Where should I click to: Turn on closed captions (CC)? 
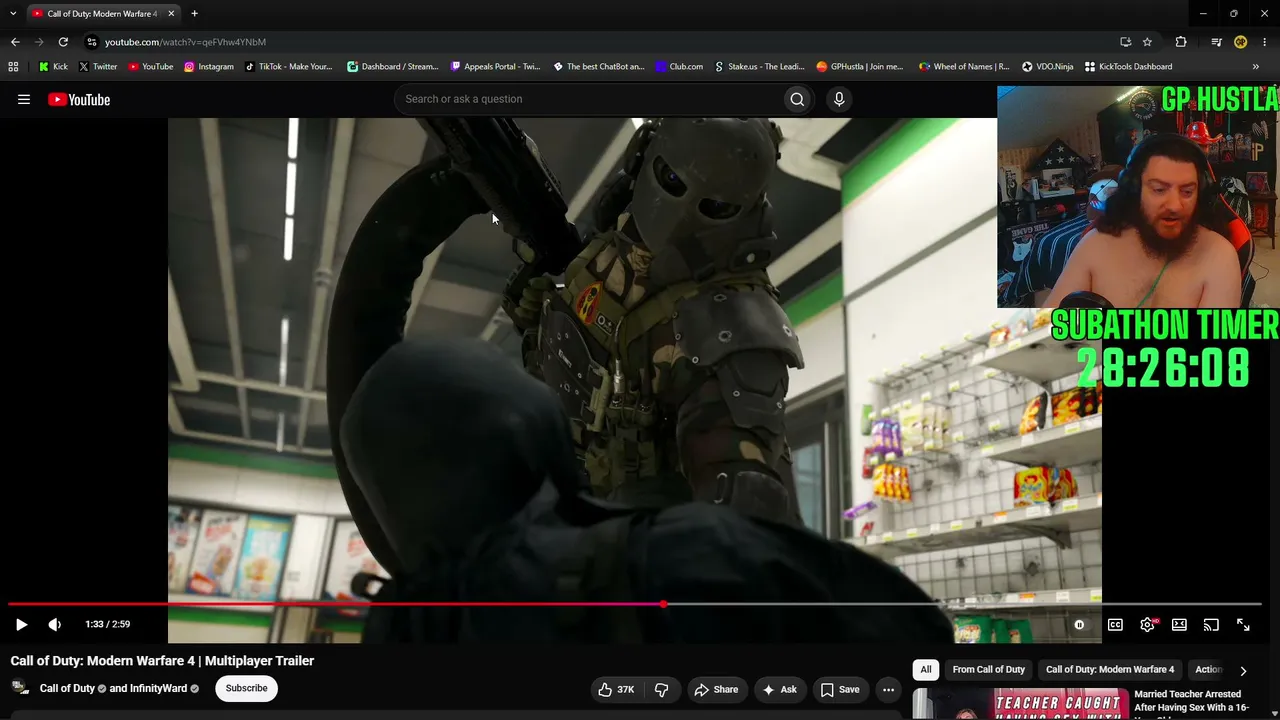point(1115,625)
